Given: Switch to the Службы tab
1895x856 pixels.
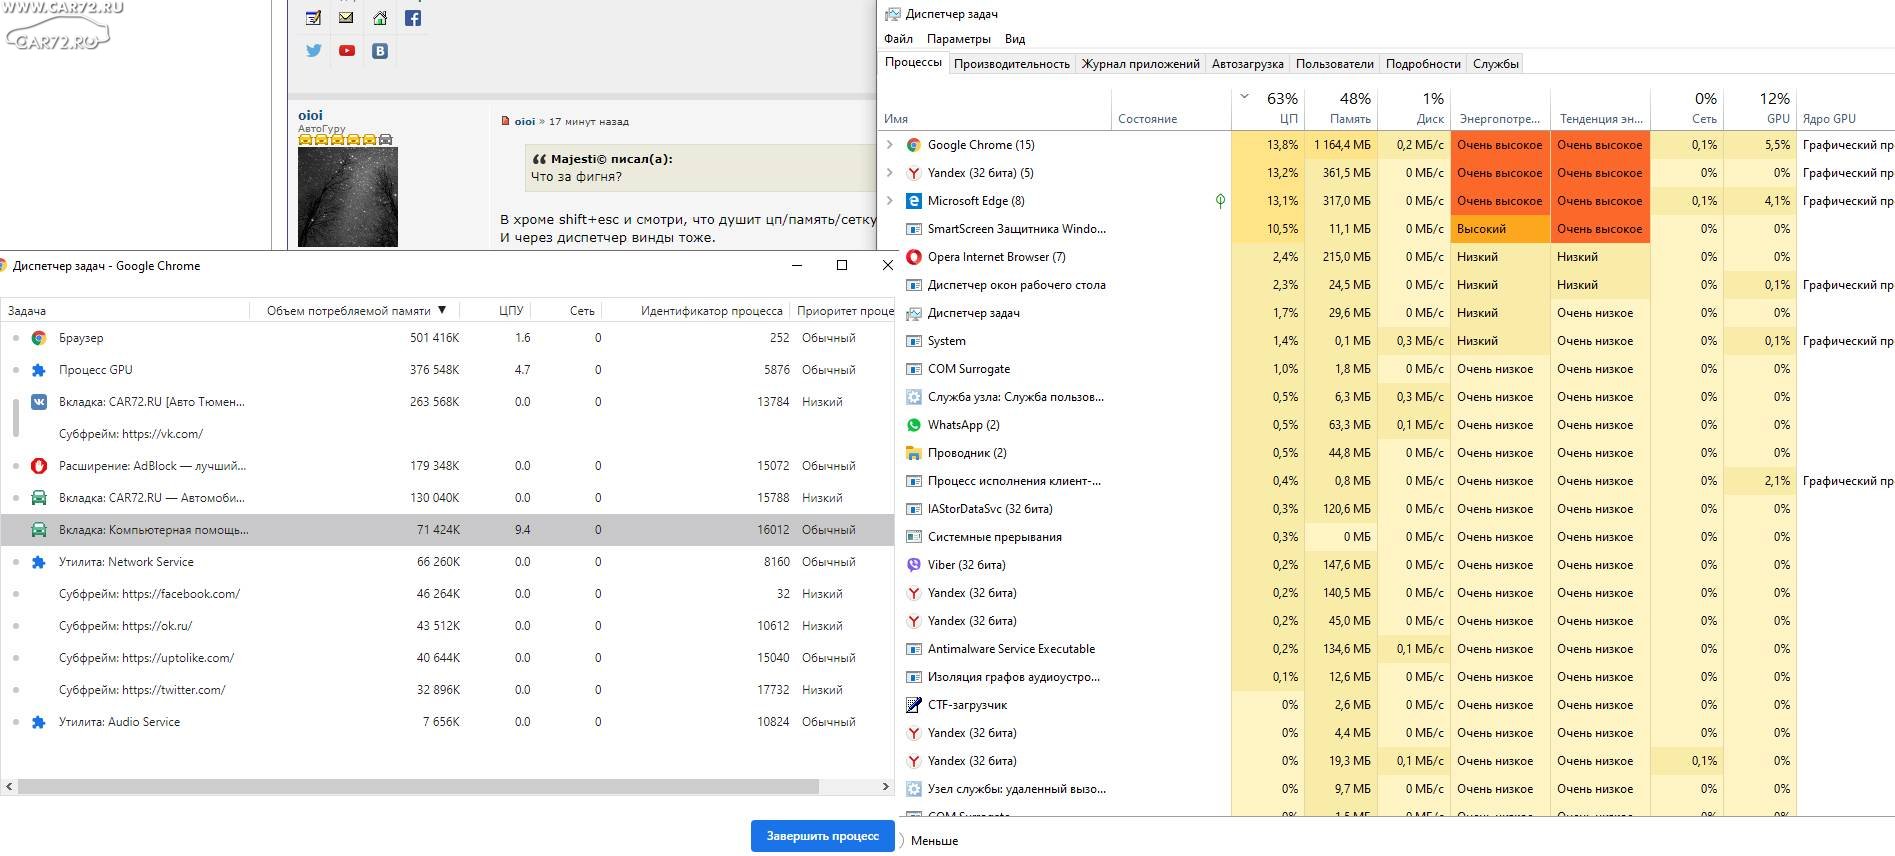Looking at the screenshot, I should pyautogui.click(x=1496, y=64).
